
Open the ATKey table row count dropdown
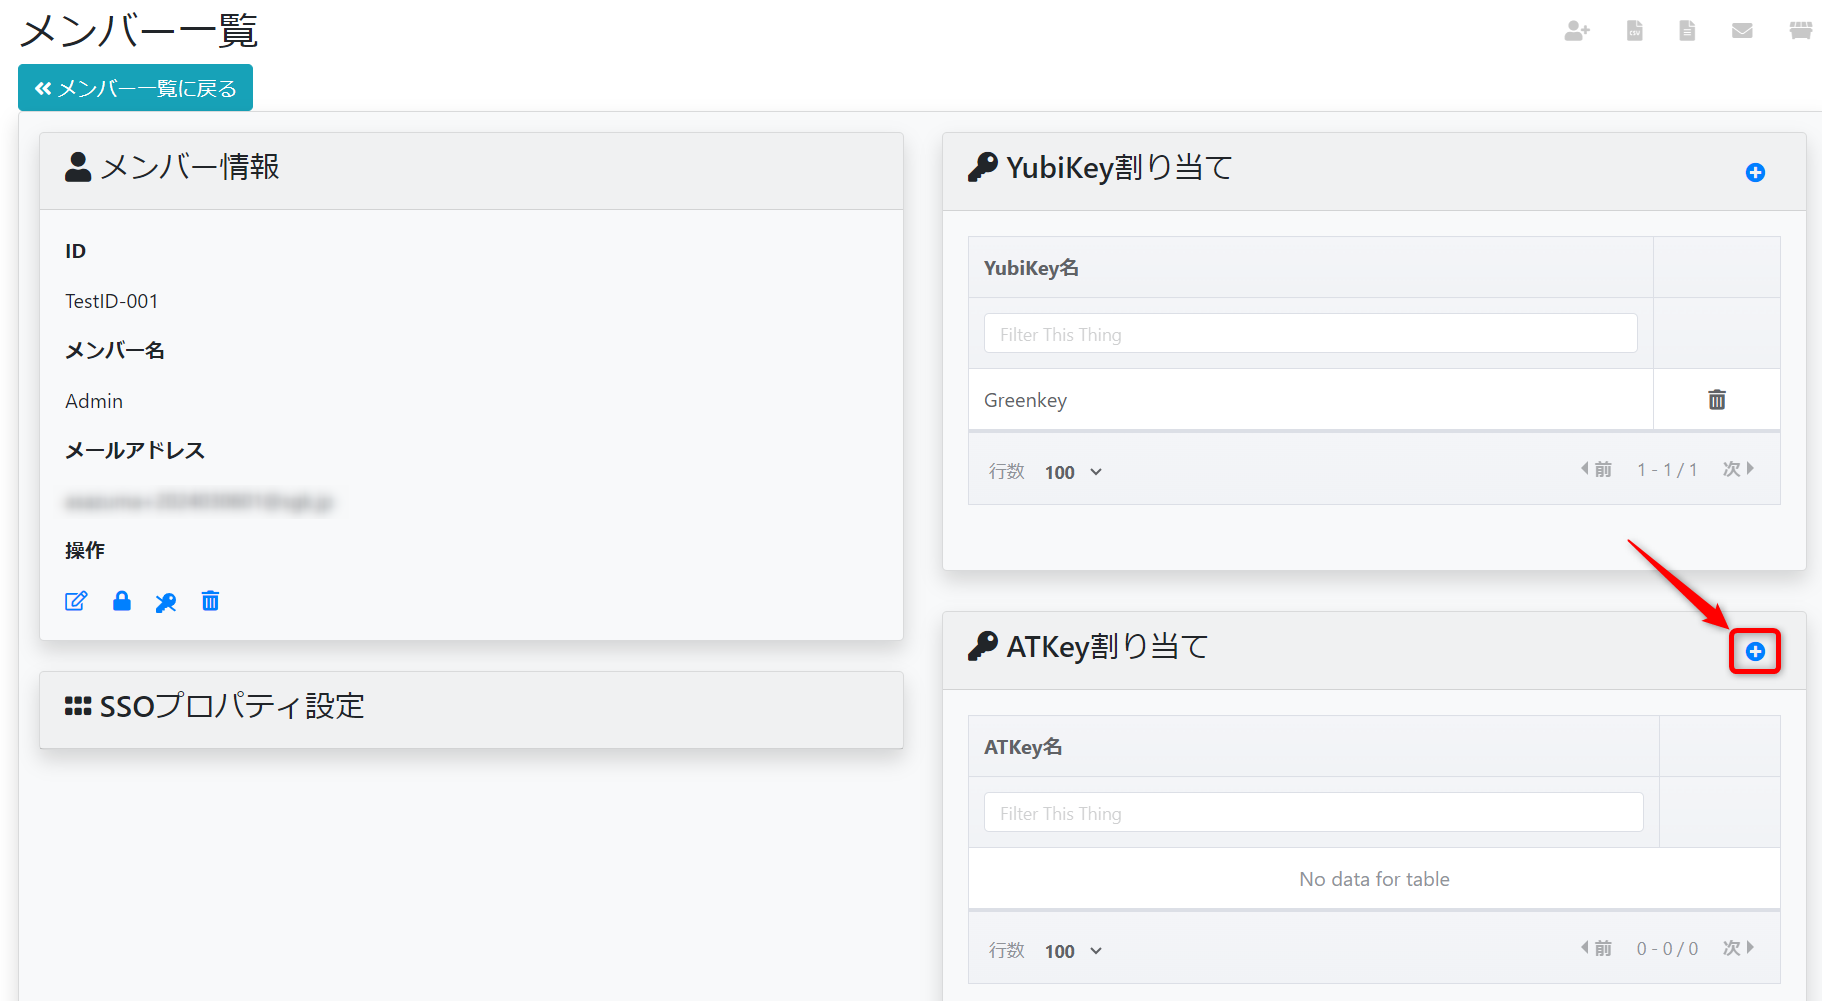point(1073,951)
